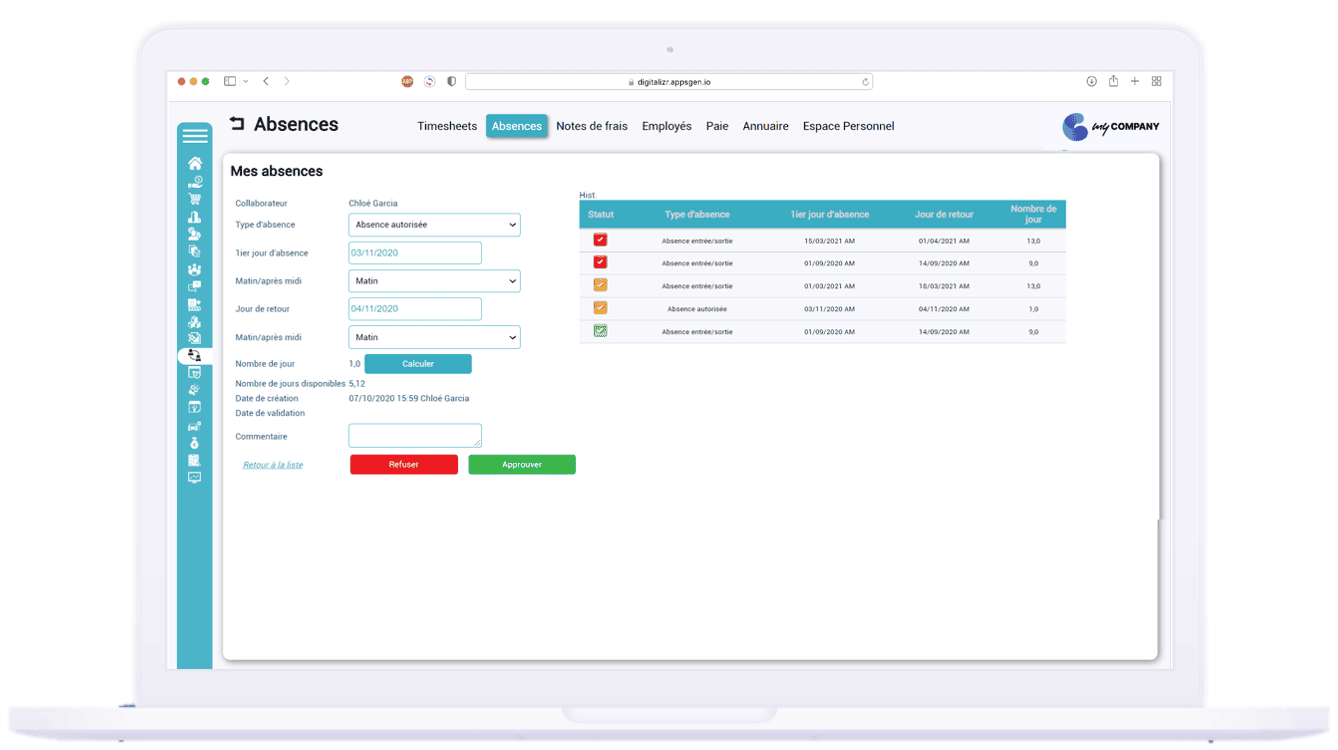1338x750 pixels.
Task: Click the car icon in sidebar
Action: coord(194,426)
